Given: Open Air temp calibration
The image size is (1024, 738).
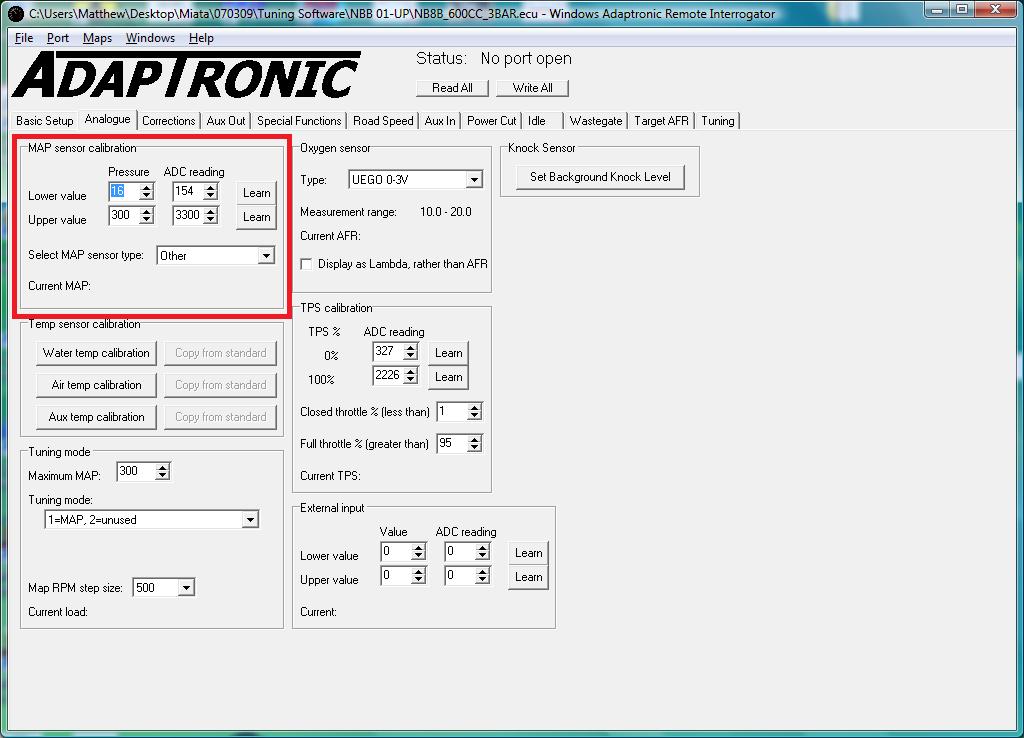Looking at the screenshot, I should [x=96, y=385].
